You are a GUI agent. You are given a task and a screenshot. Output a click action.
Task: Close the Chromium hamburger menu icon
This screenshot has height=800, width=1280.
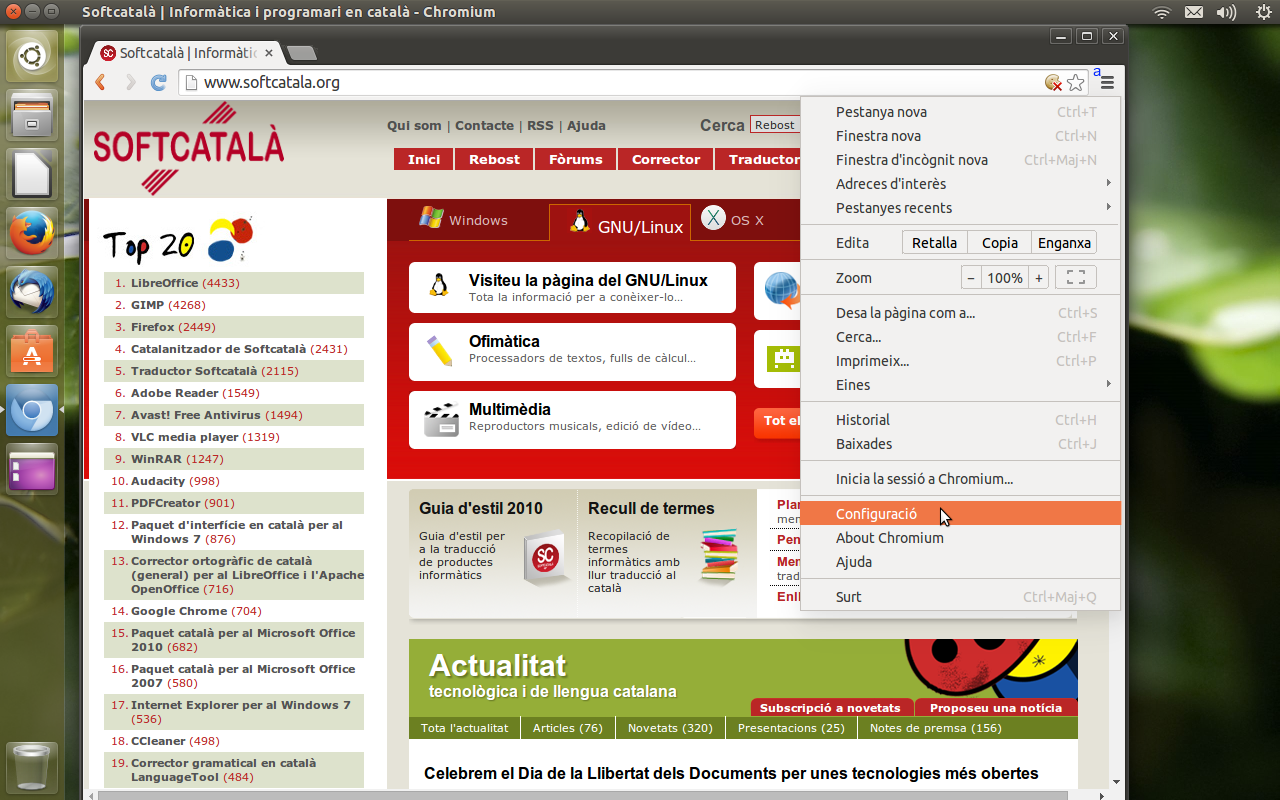pyautogui.click(x=1107, y=82)
